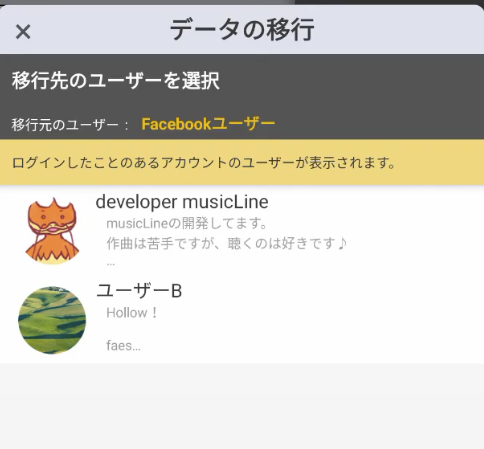Click the 作曲は苦手ですが description line

(227, 243)
